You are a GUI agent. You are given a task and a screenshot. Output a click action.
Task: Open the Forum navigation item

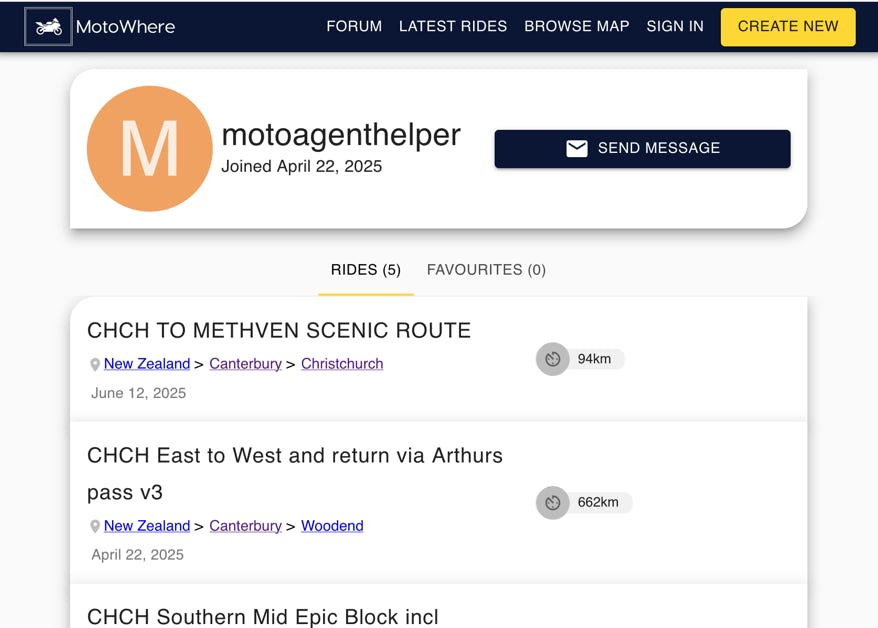[354, 26]
